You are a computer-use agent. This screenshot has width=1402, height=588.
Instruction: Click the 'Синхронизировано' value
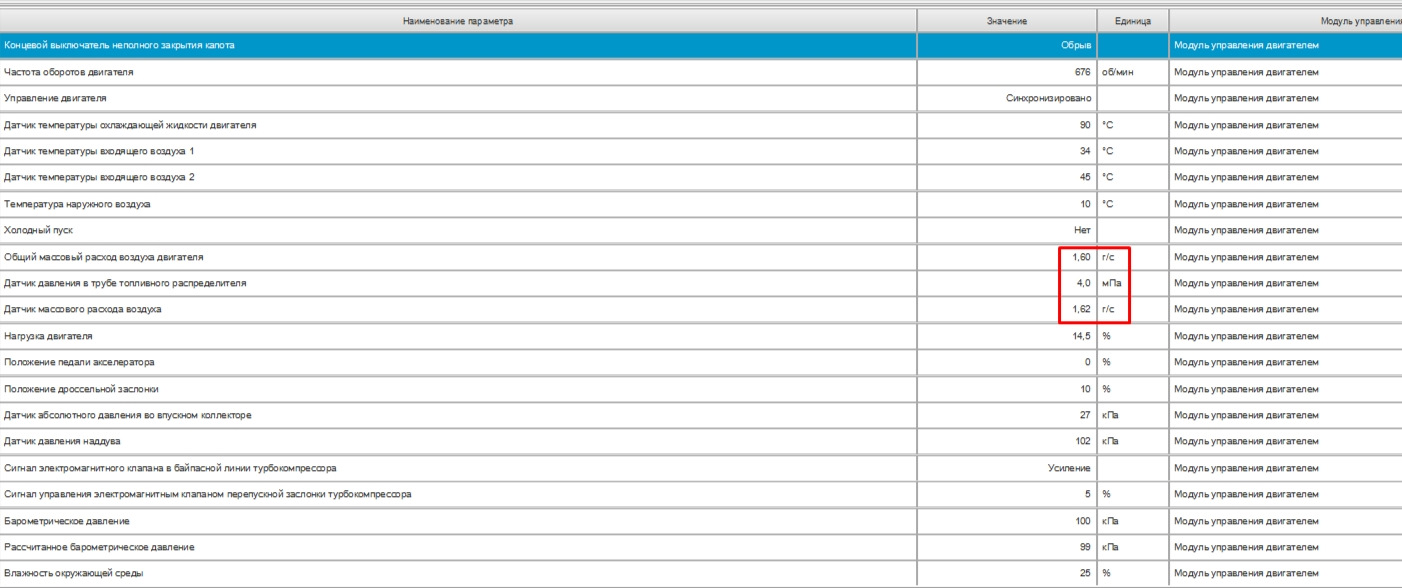click(x=1049, y=99)
